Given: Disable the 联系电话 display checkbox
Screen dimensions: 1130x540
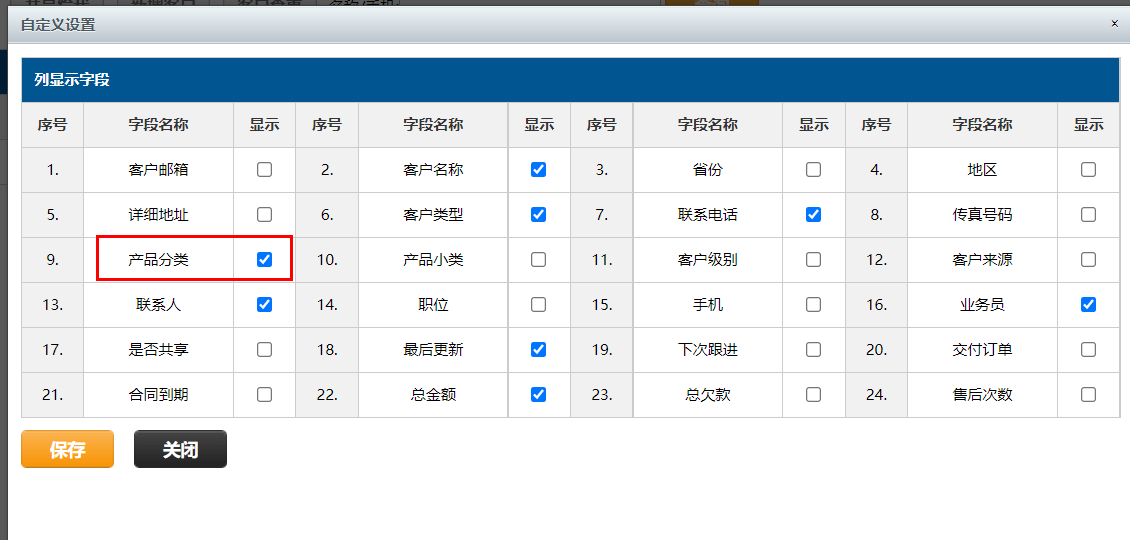Looking at the screenshot, I should pyautogui.click(x=814, y=215).
